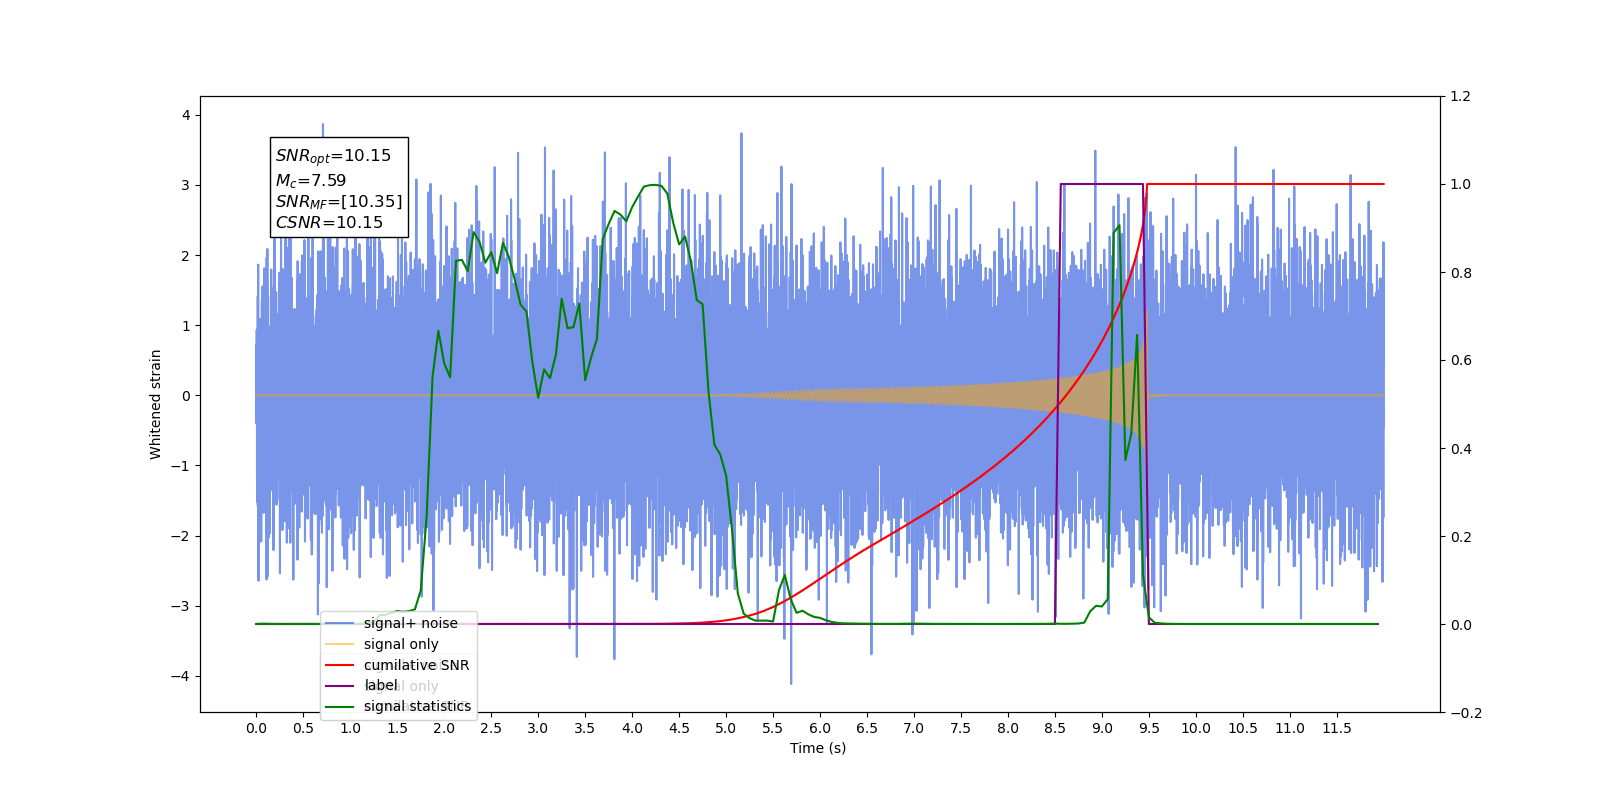
Task: Click x-axis tick label 2.0
Action: click(444, 728)
